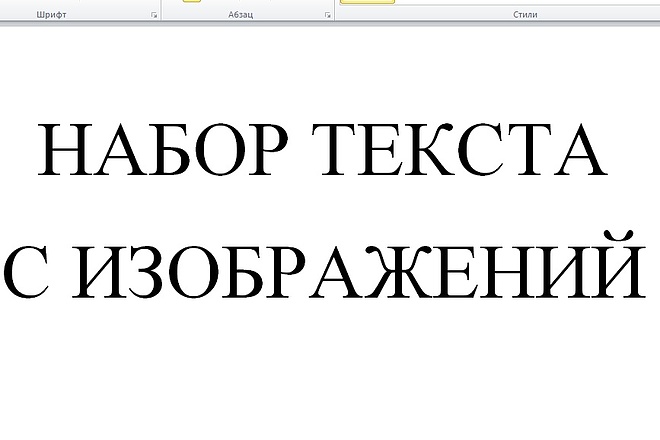
Task: Open the Шрифт dialog launcher arrow
Action: [154, 15]
